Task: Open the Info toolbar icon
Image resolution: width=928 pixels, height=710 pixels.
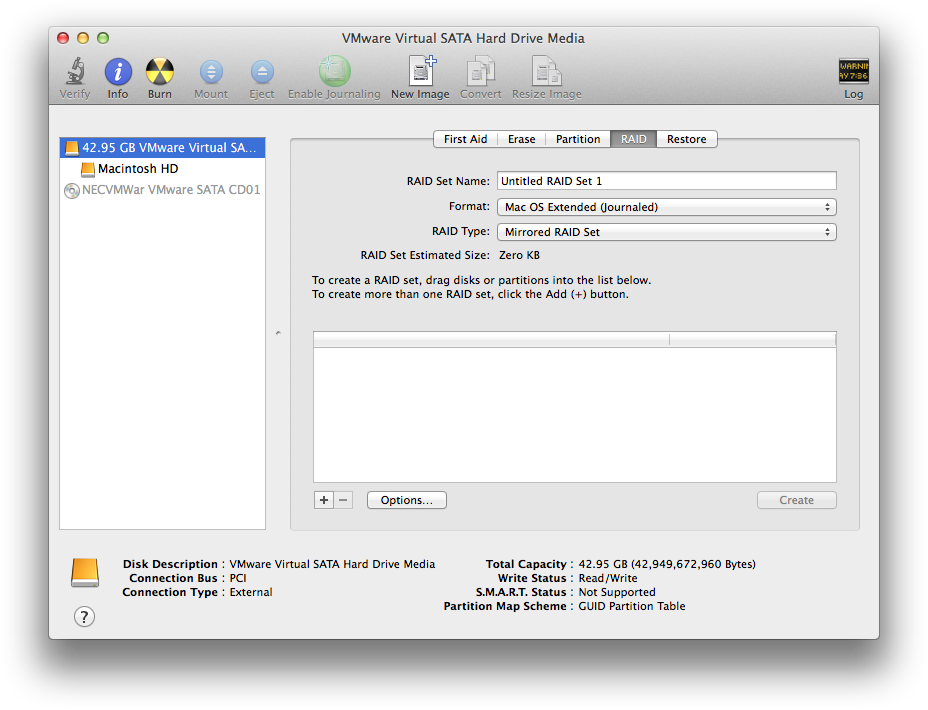Action: pyautogui.click(x=118, y=72)
